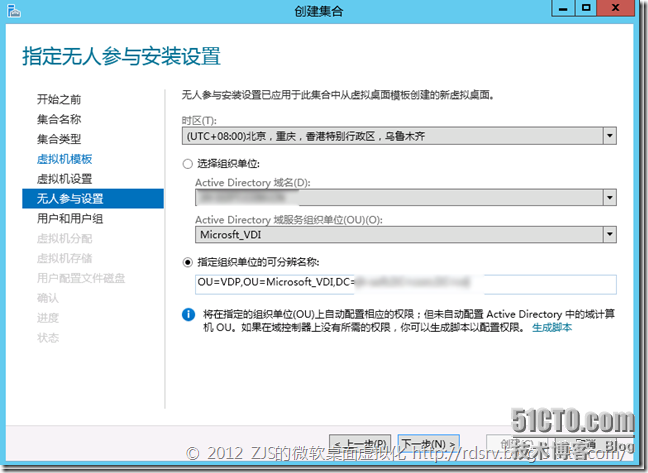Go to '开始之前' wizard step

[x=59, y=100]
